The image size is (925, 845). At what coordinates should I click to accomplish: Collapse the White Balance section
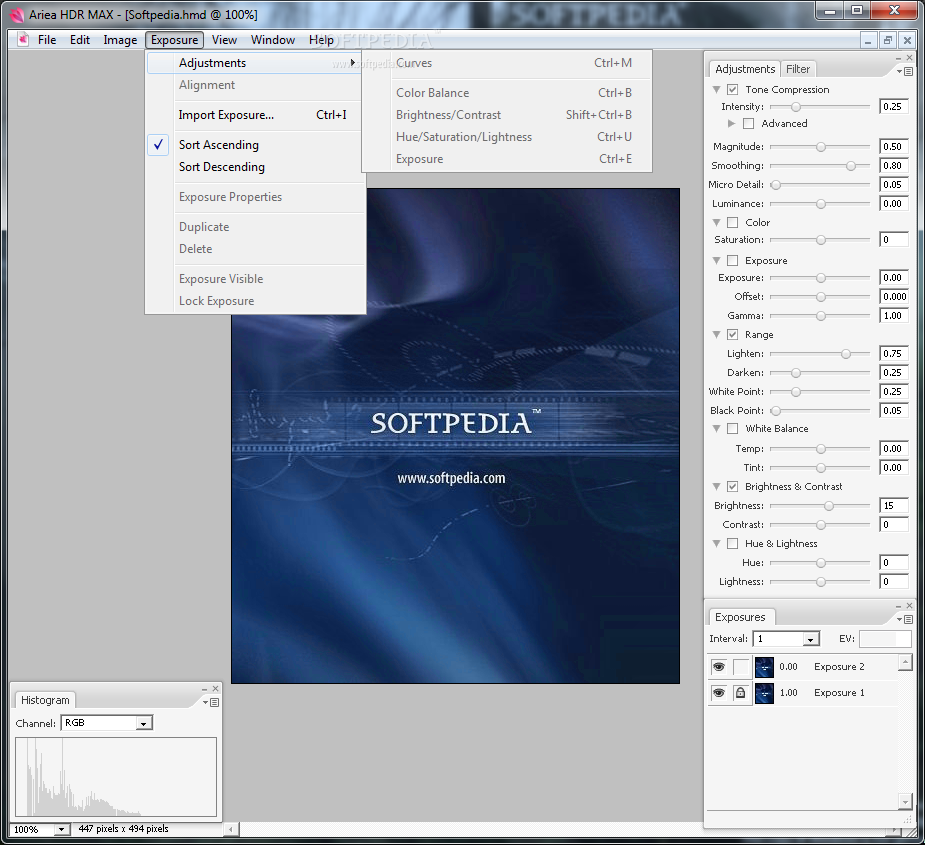(716, 428)
